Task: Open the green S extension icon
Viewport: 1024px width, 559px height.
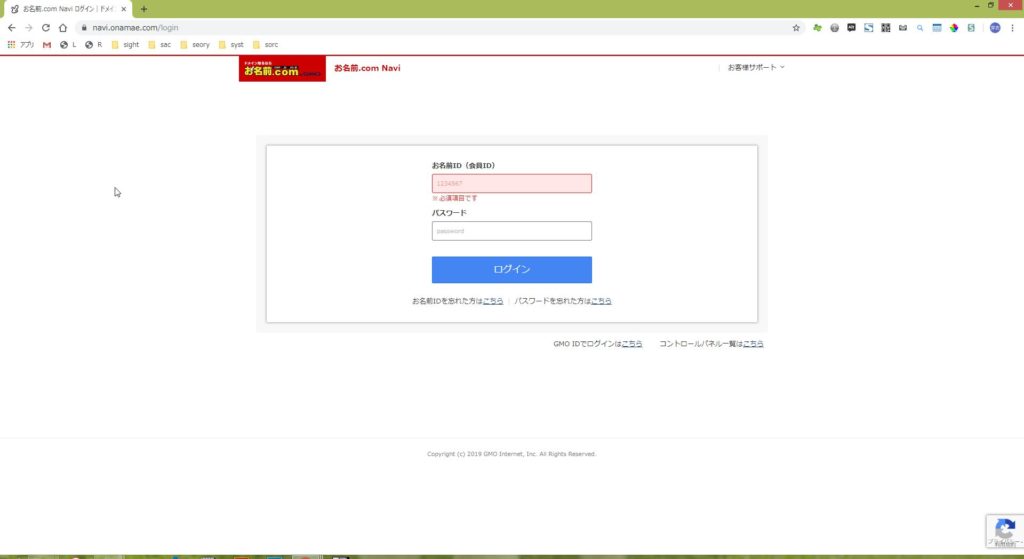Action: pos(971,27)
